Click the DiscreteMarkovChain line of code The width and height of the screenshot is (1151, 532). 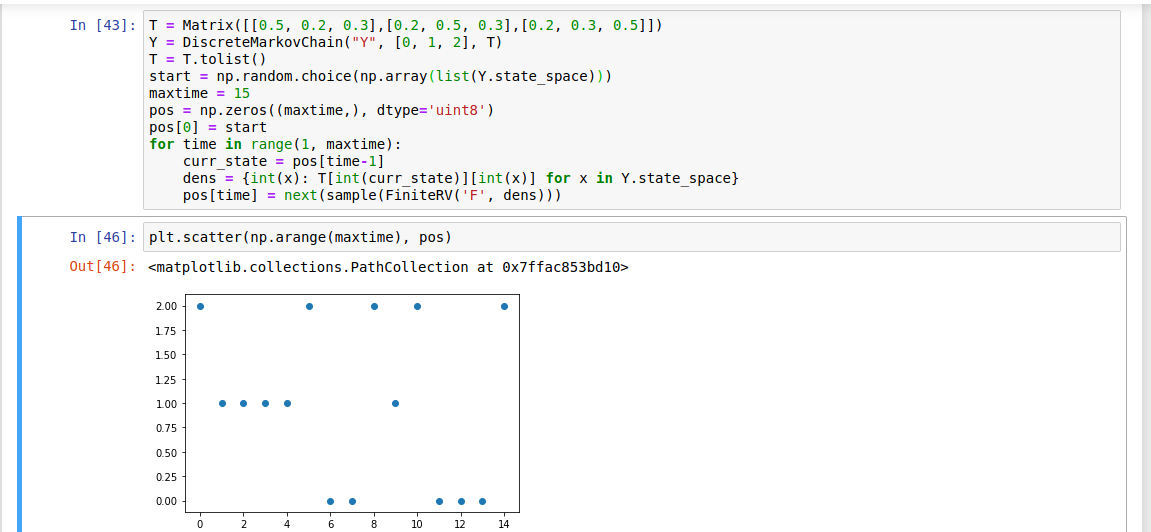[x=326, y=43]
